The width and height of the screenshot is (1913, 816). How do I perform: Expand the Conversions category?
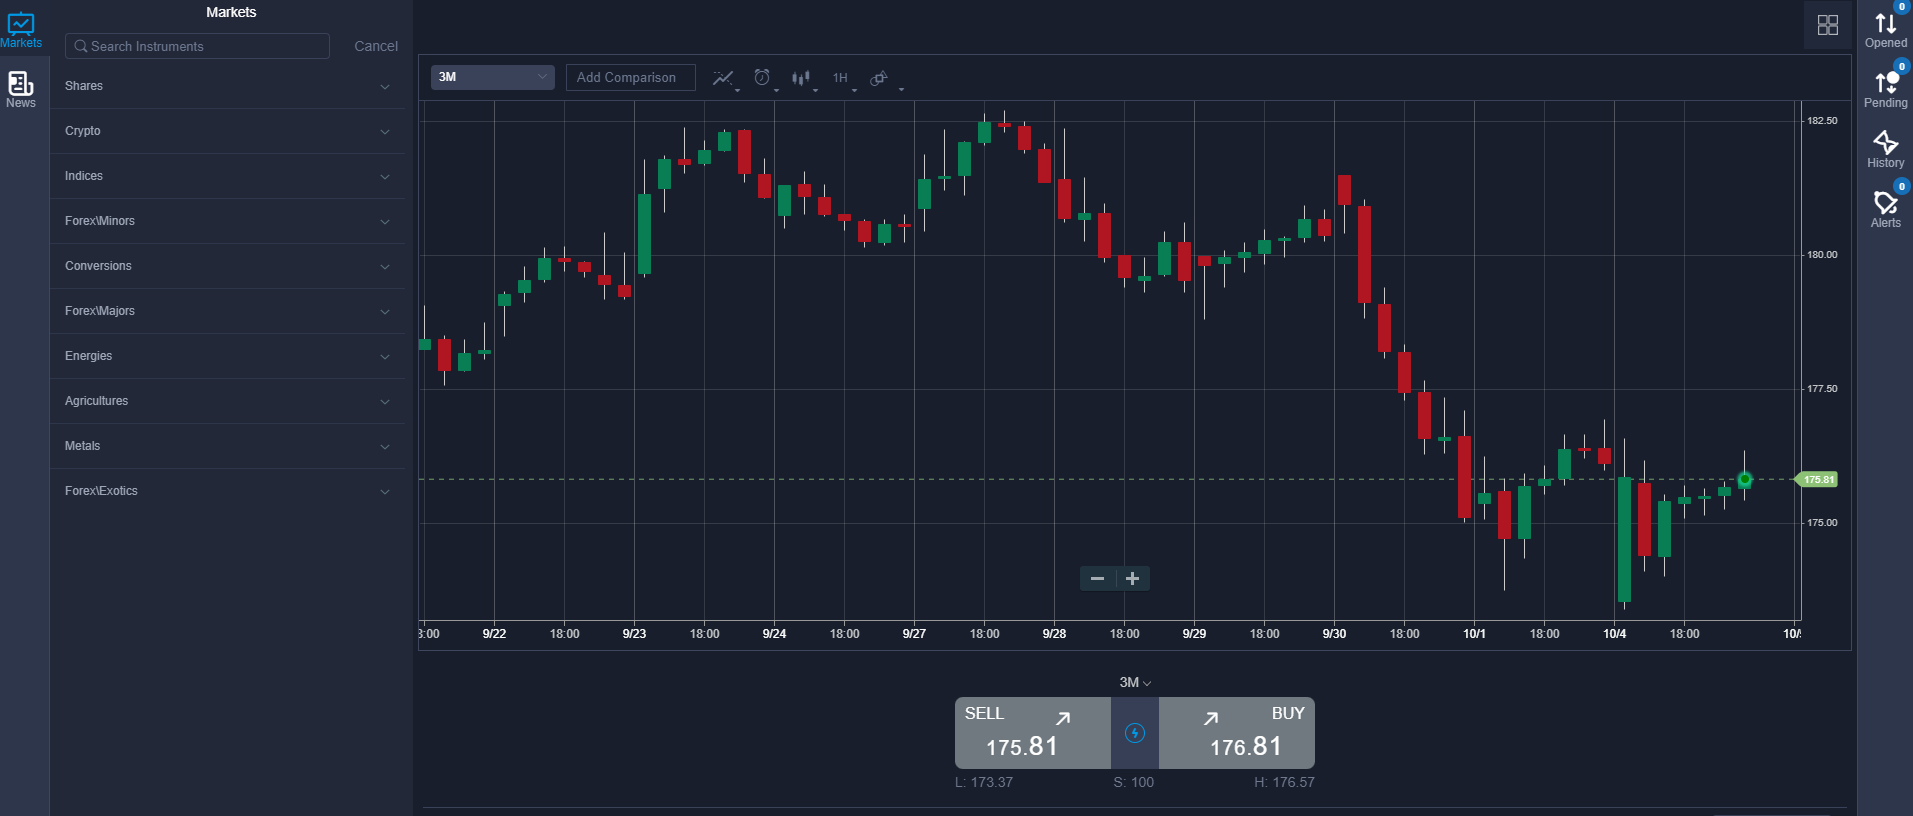pyautogui.click(x=228, y=266)
